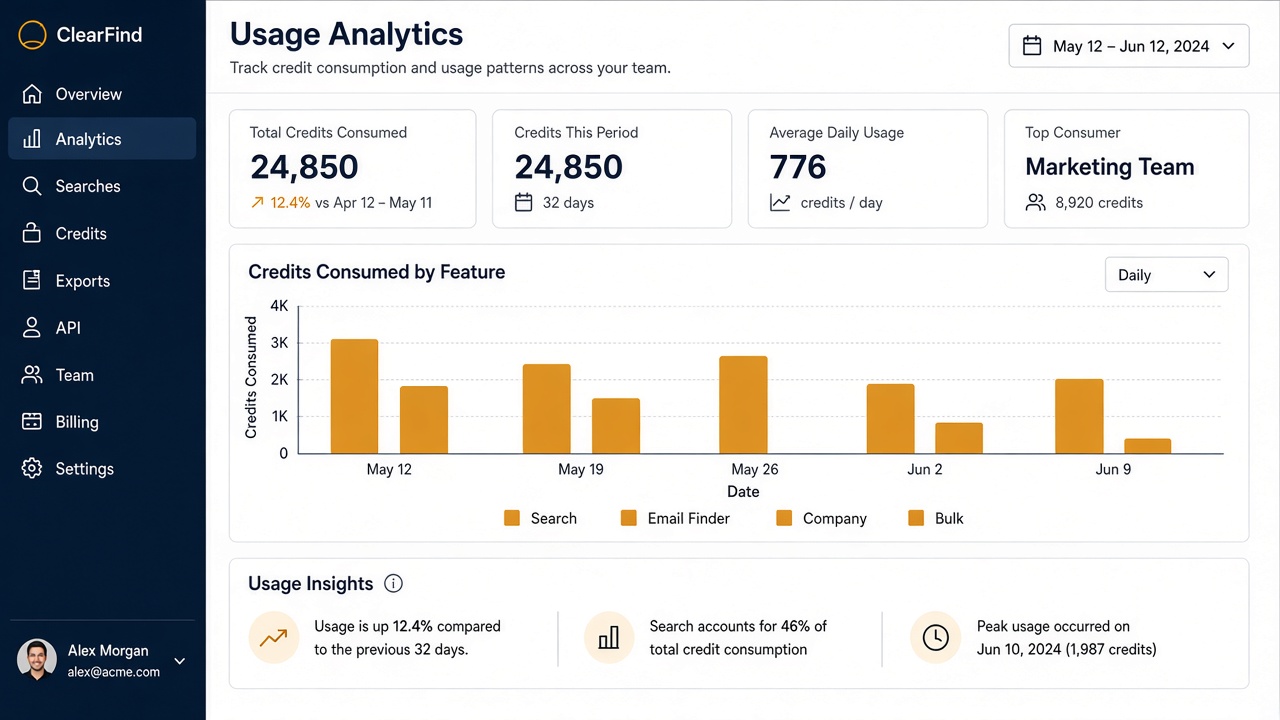Click the ClearFind brand name
1280x720 pixels.
tap(99, 35)
